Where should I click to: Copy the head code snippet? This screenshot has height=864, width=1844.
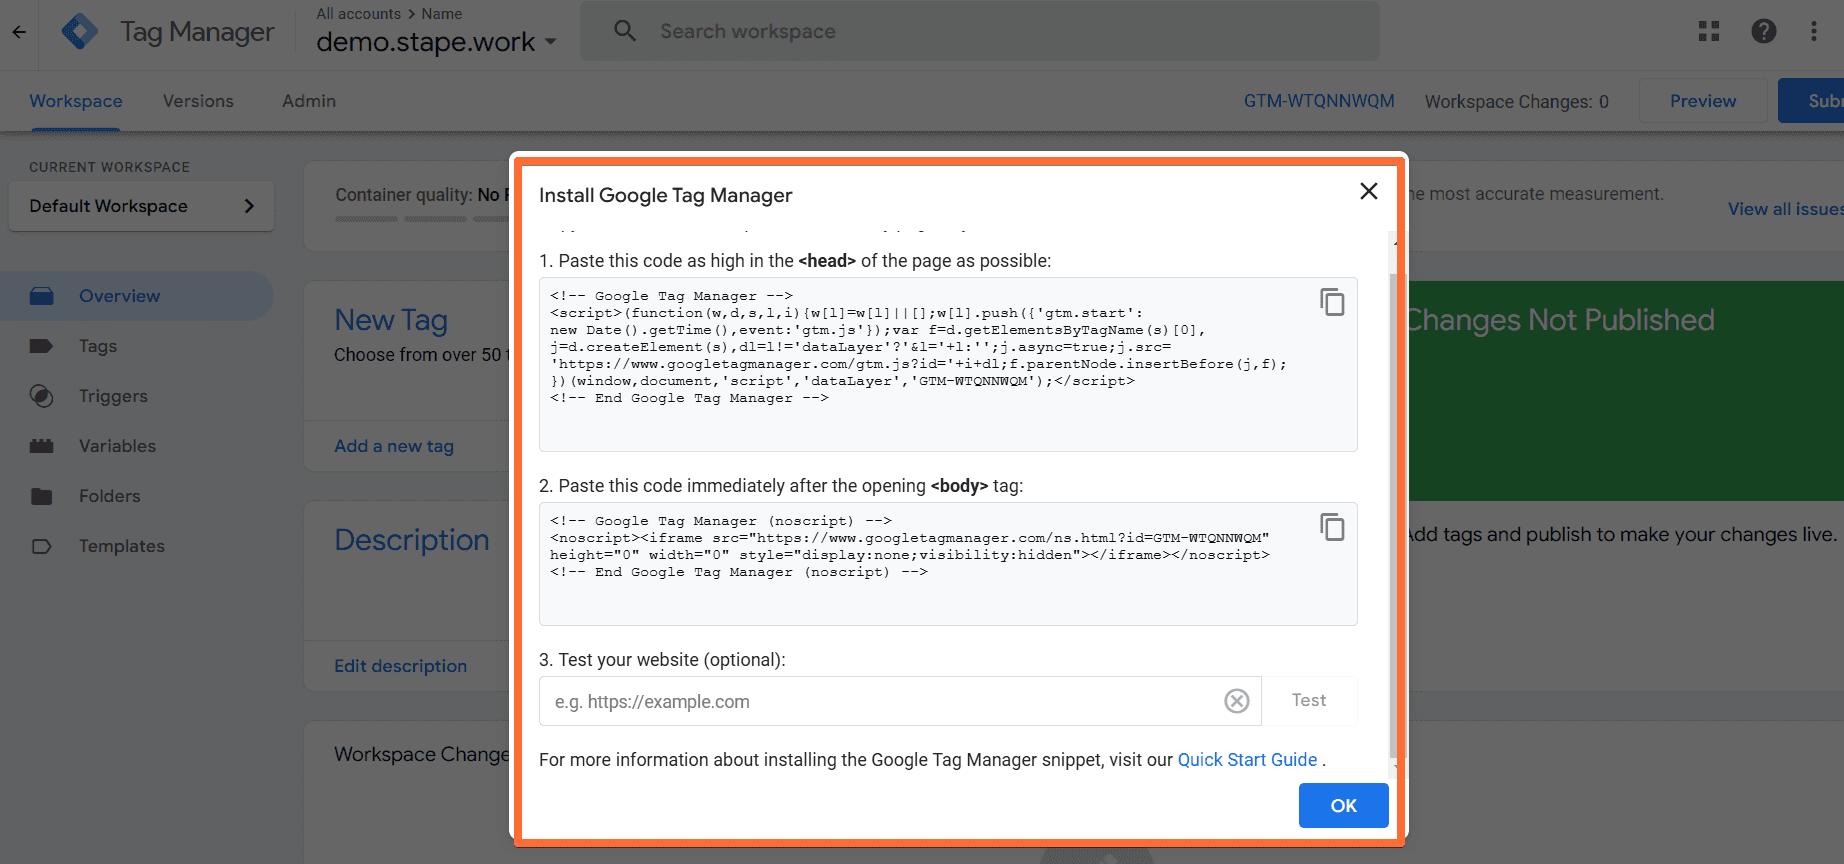click(x=1332, y=302)
